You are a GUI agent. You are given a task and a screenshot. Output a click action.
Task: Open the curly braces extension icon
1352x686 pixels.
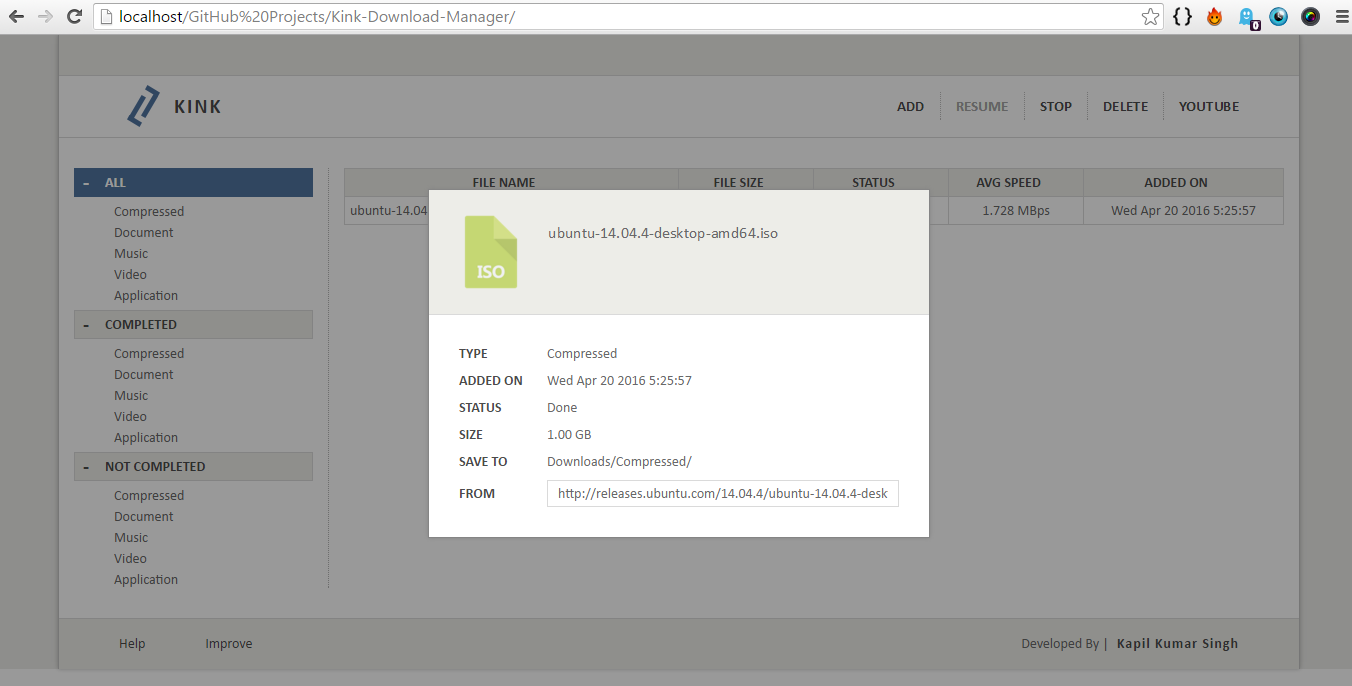click(1182, 17)
